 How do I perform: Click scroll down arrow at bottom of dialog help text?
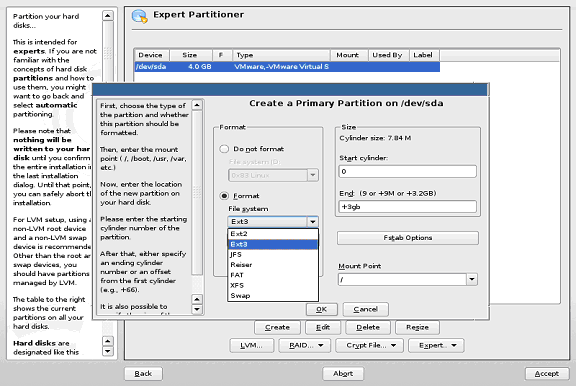pos(197,309)
